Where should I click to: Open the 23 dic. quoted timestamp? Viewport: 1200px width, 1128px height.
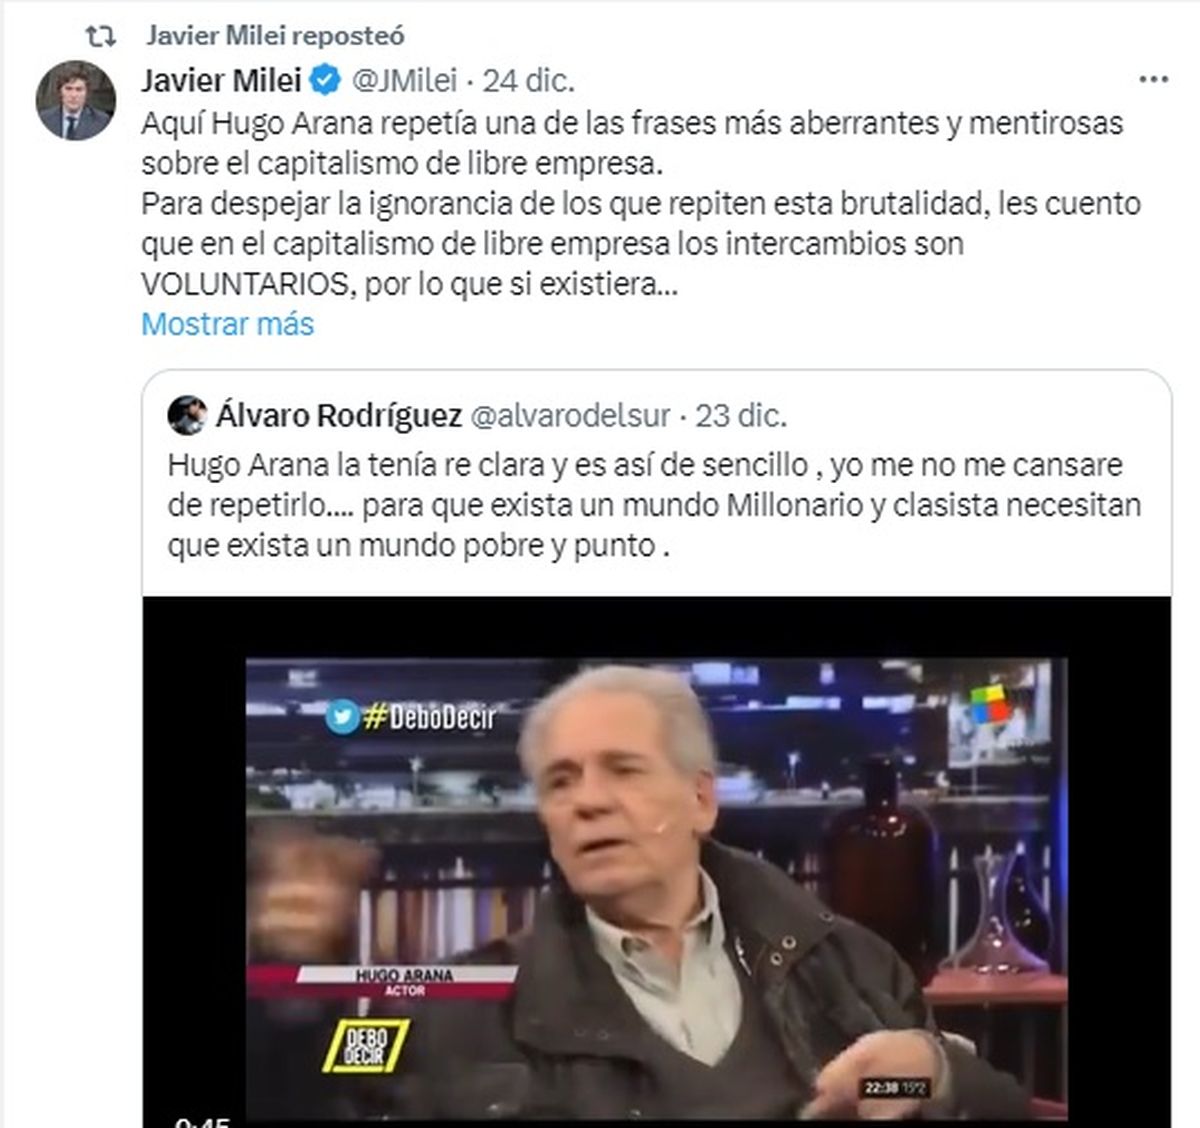pyautogui.click(x=741, y=415)
